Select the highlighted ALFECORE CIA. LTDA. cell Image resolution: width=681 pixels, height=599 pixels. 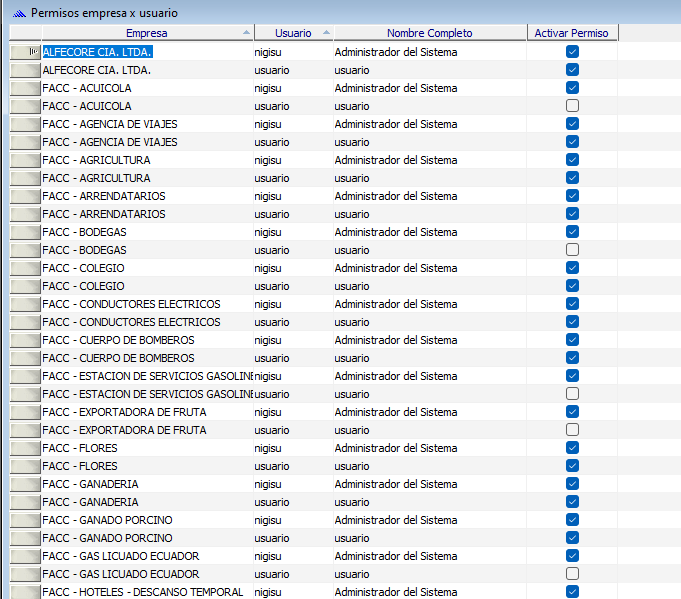(98, 52)
